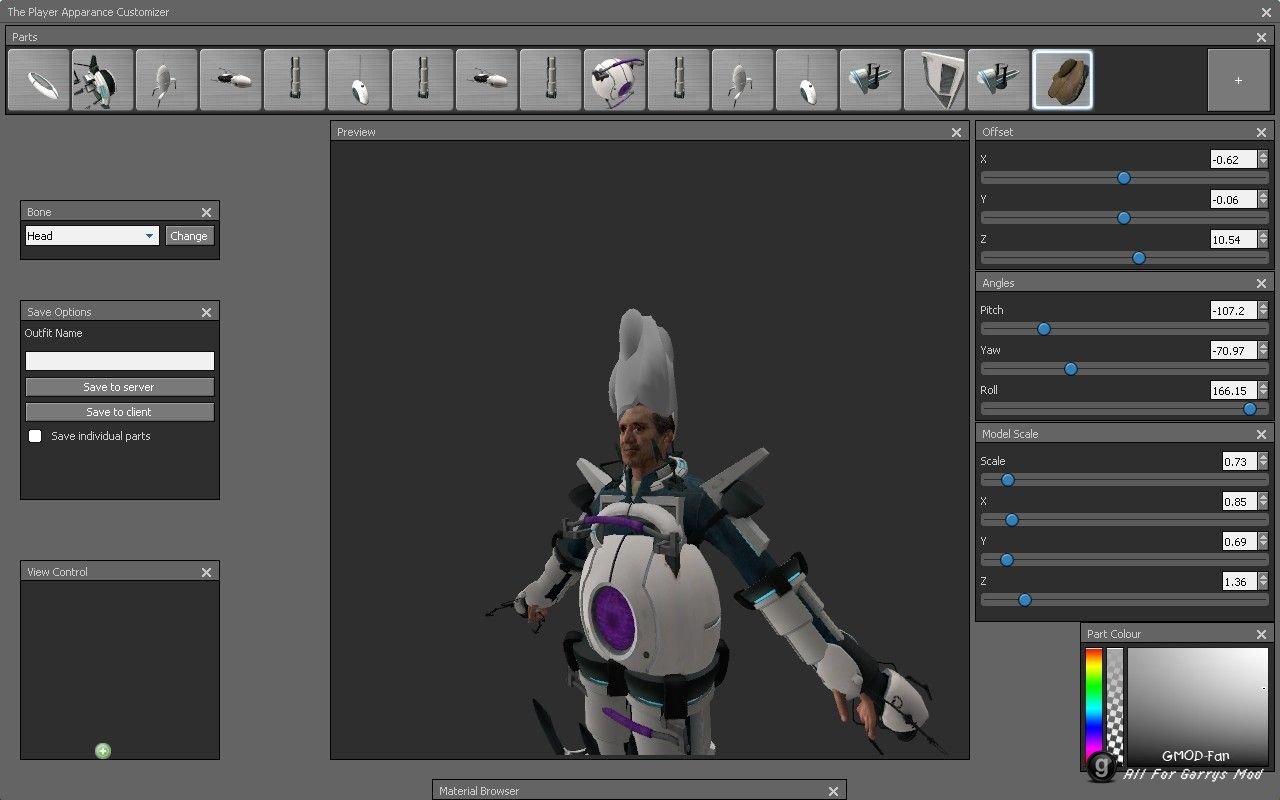The height and width of the screenshot is (800, 1280).
Task: Click the Model Scale X slider handle
Action: [1012, 520]
